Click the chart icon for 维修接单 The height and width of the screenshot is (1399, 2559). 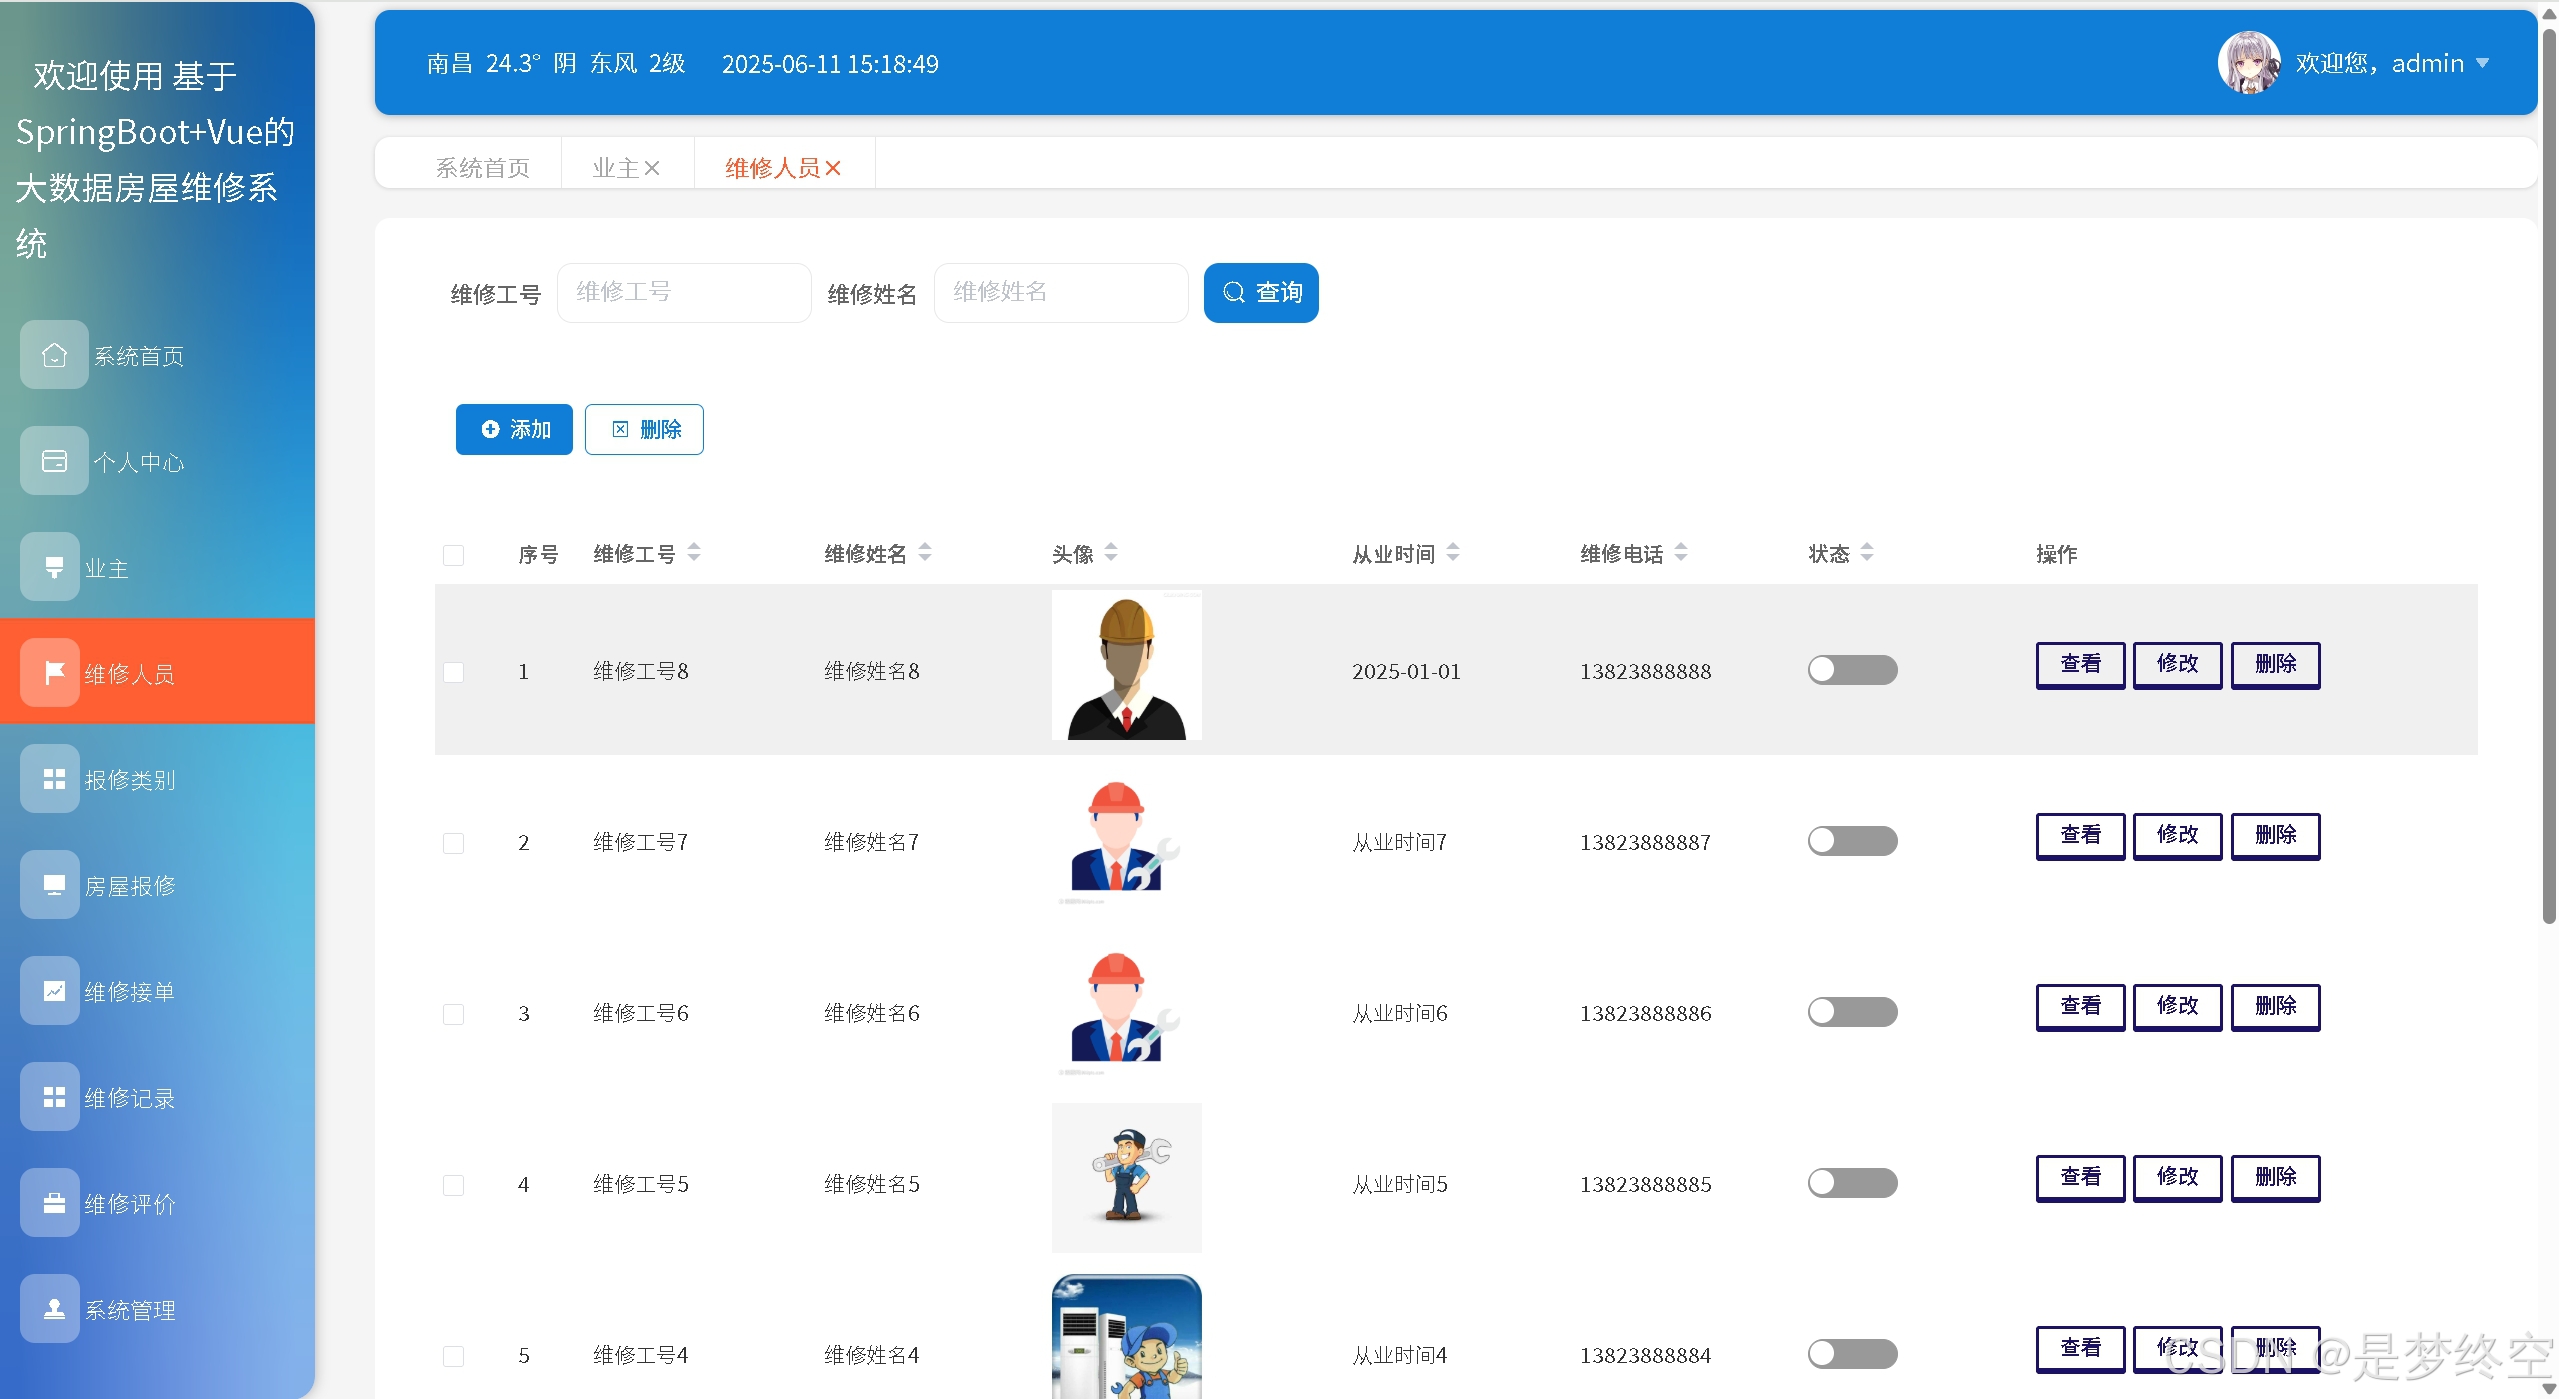tap(54, 991)
